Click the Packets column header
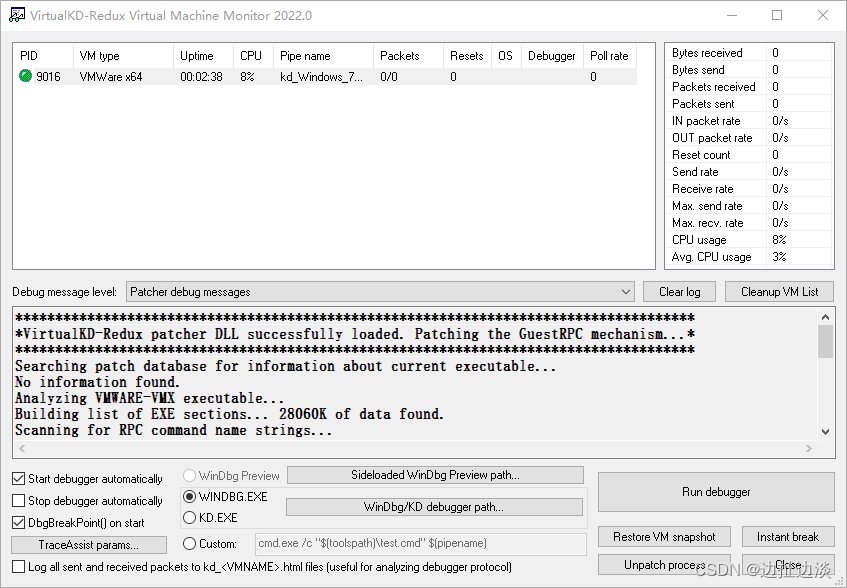 408,56
